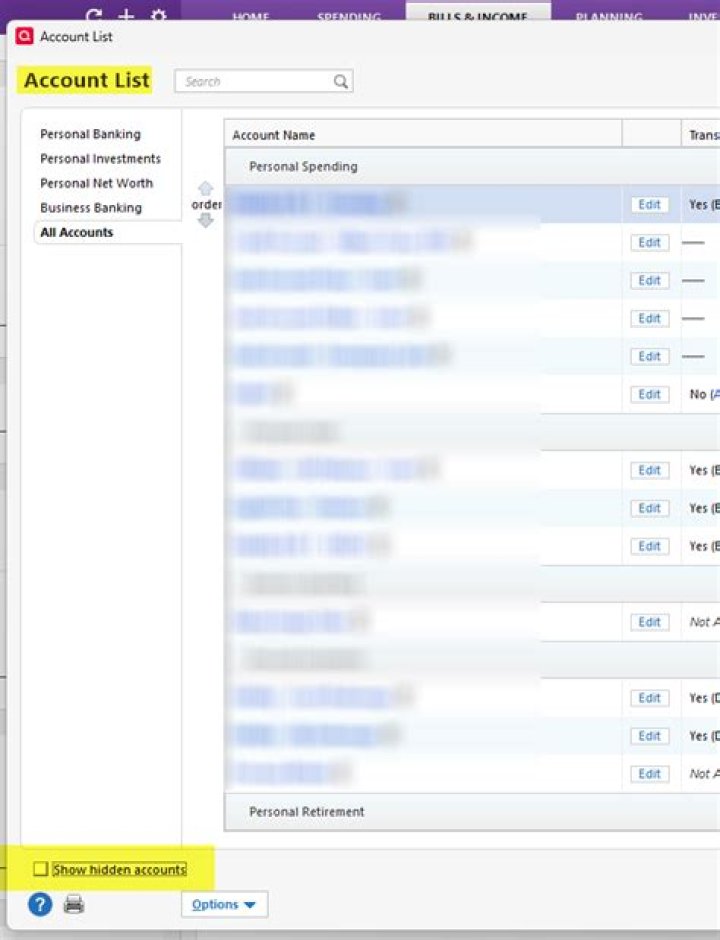Click the Quicken logo in the Account List title bar
This screenshot has height=940, width=720.
(25, 37)
